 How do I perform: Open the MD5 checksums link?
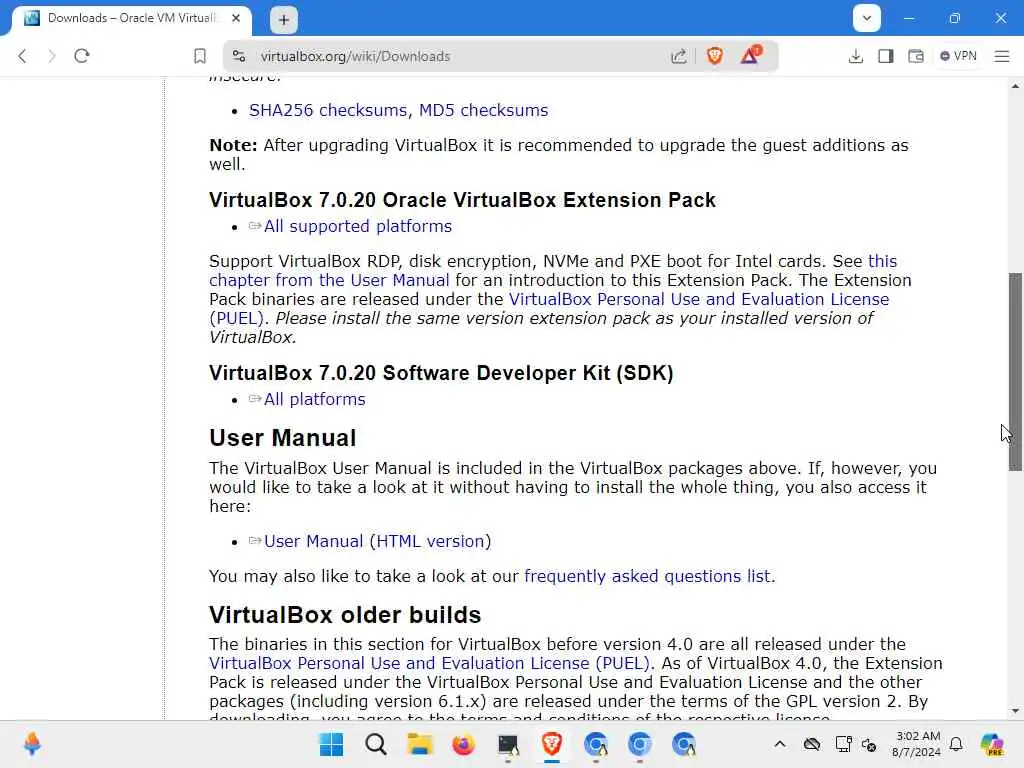click(x=483, y=110)
